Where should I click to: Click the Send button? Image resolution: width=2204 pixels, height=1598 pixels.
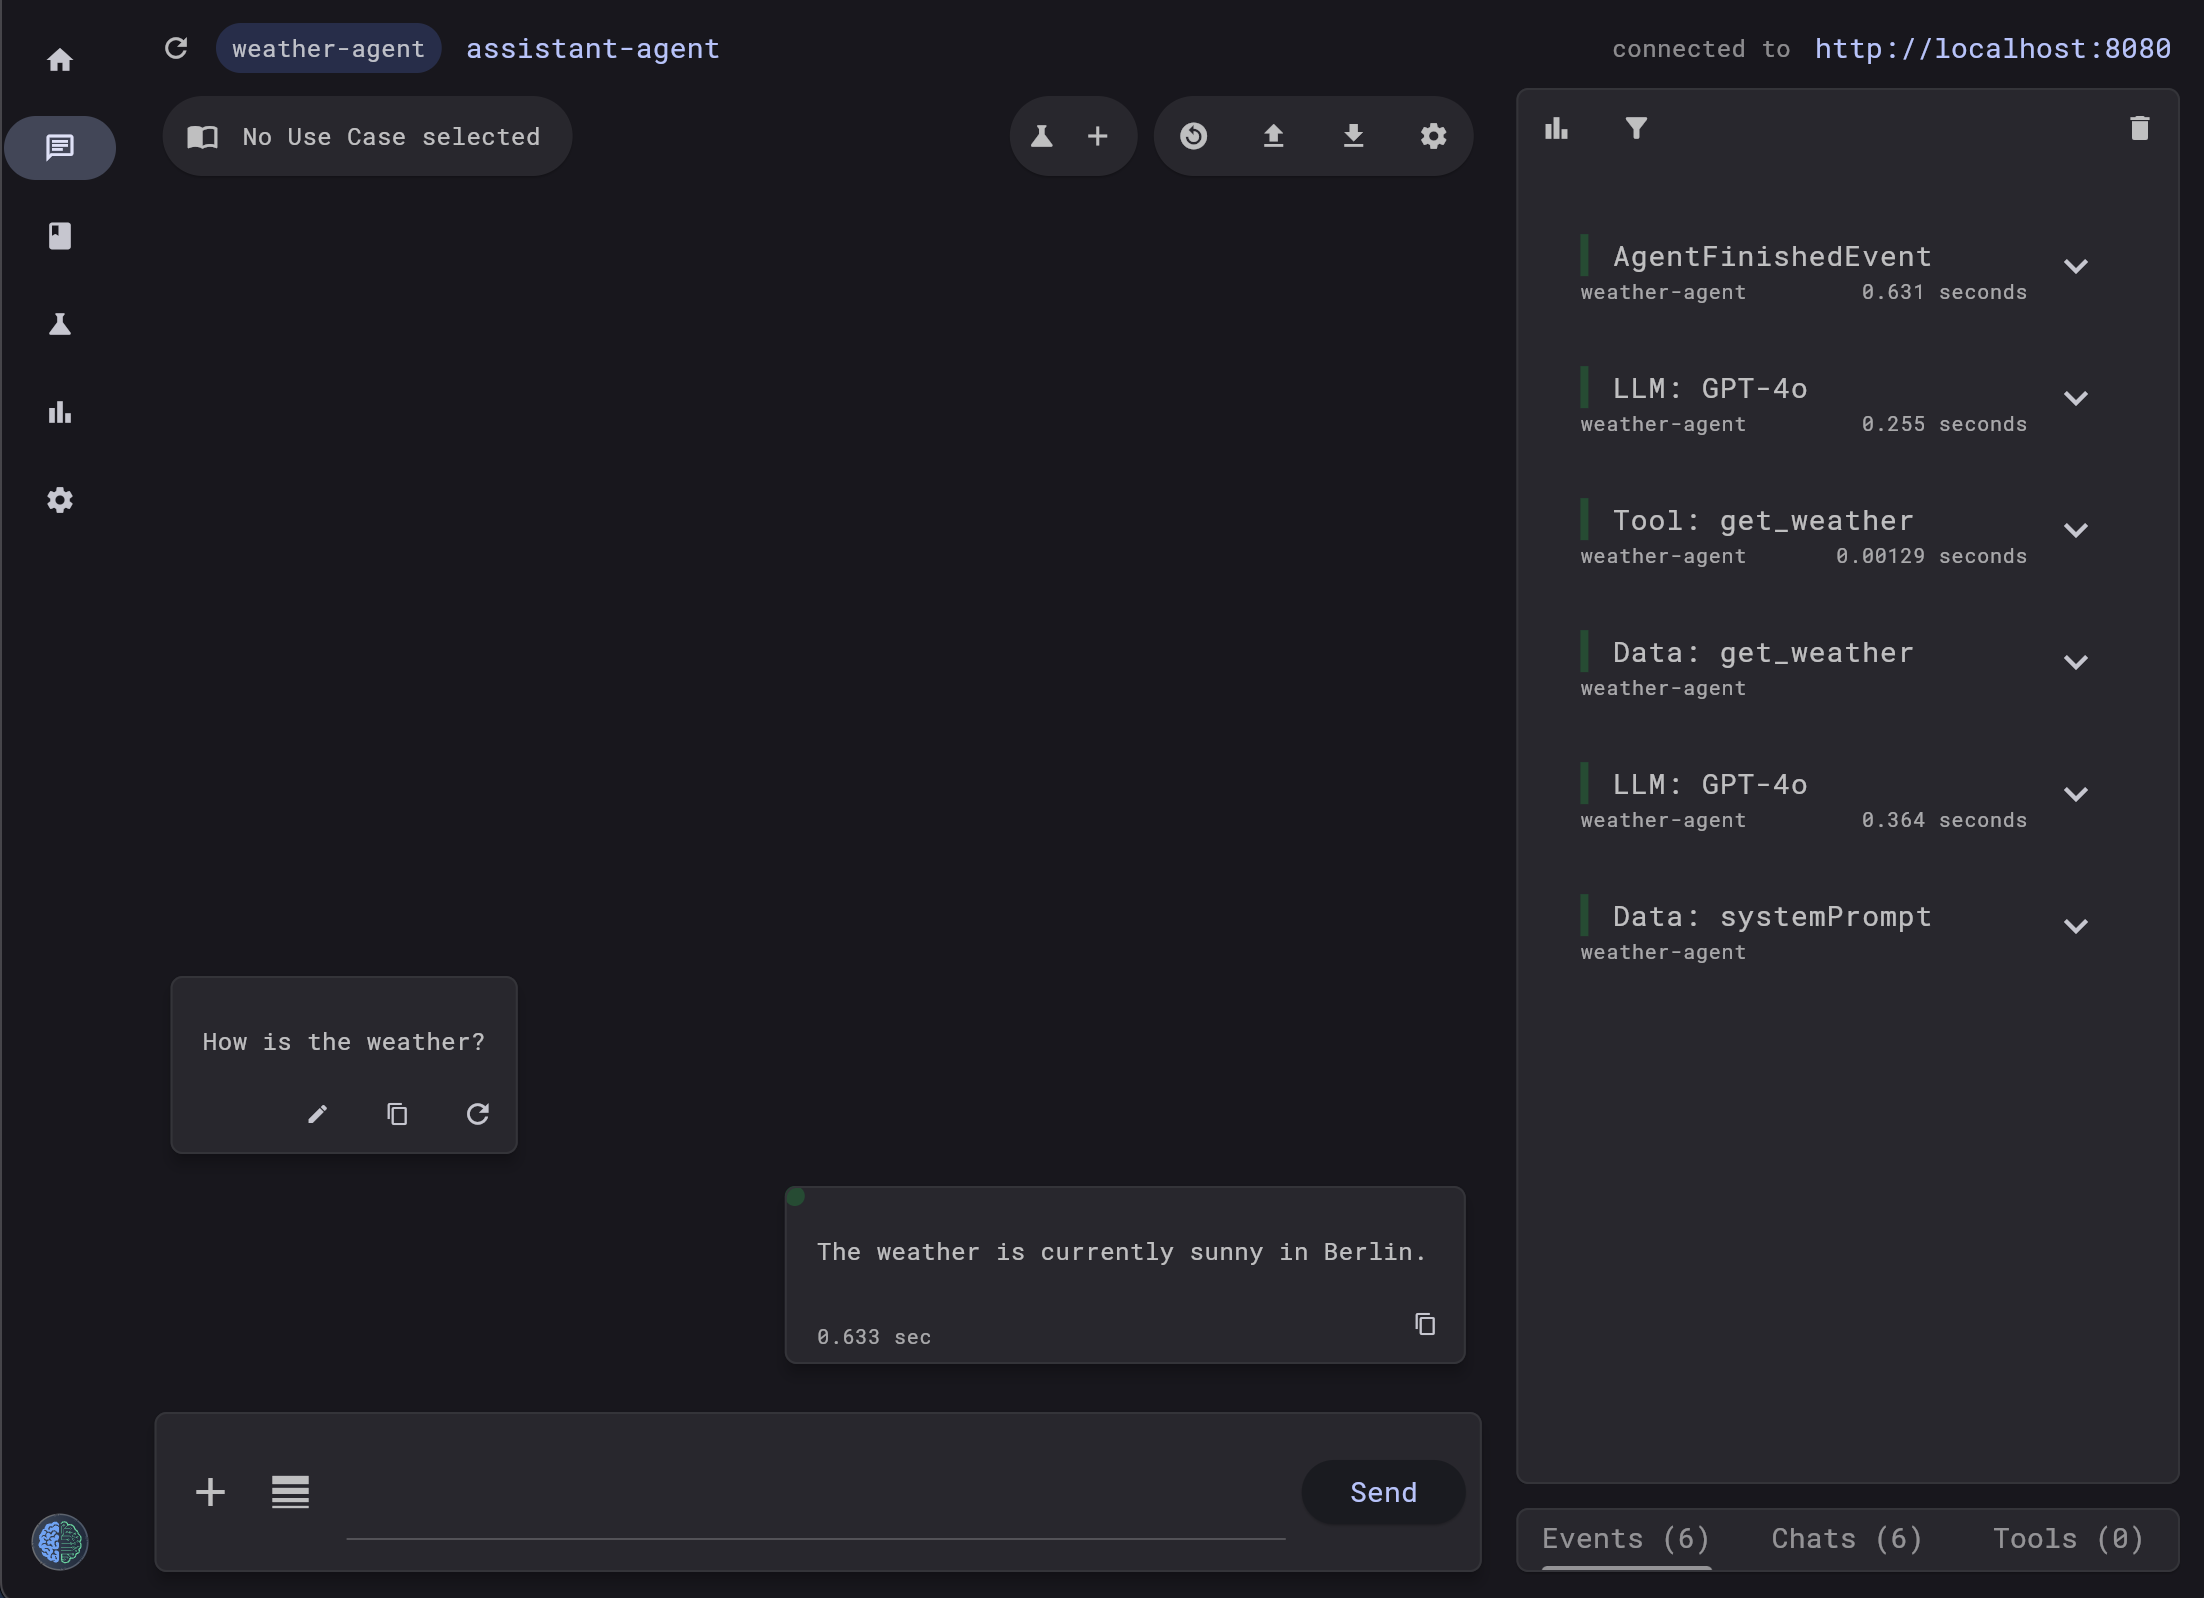click(x=1383, y=1492)
